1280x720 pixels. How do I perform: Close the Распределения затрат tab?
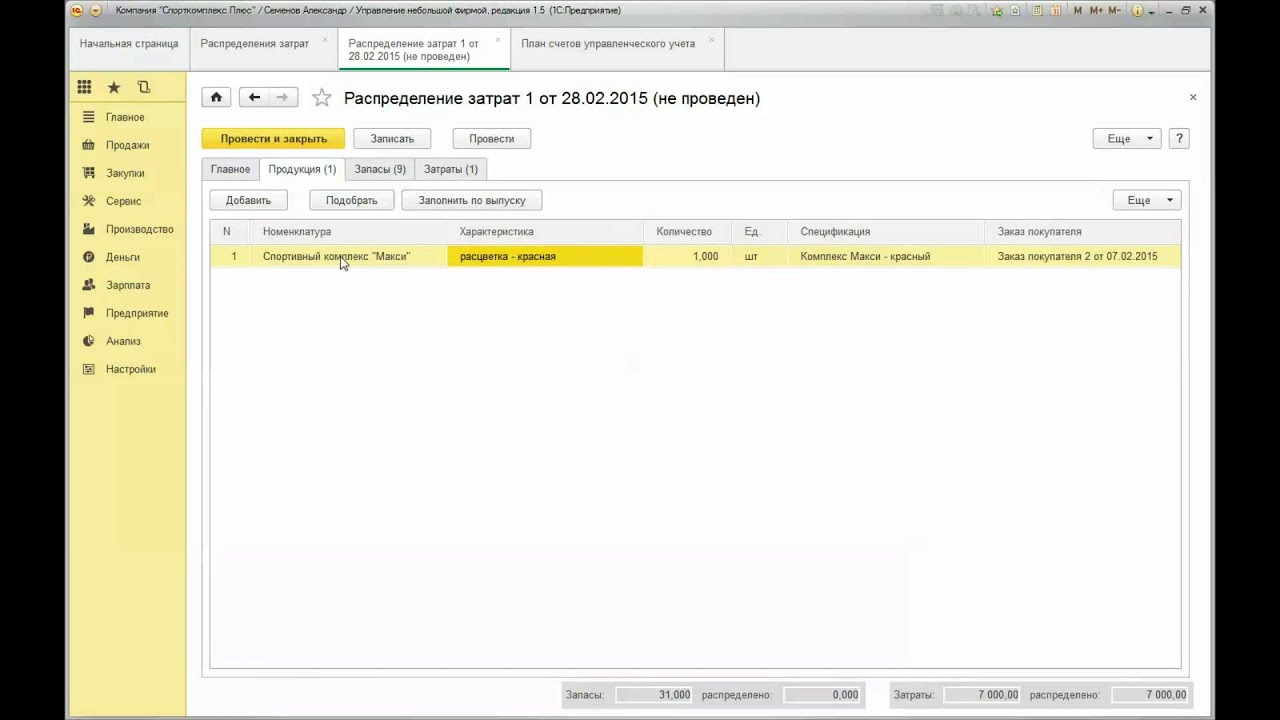325,40
